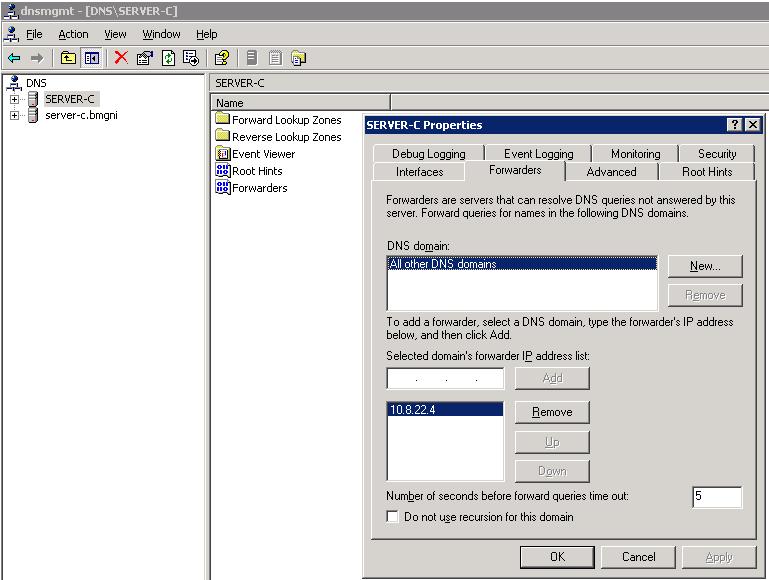Expand the server-c.bmgni tree node
This screenshot has height=580, width=769.
click(14, 116)
